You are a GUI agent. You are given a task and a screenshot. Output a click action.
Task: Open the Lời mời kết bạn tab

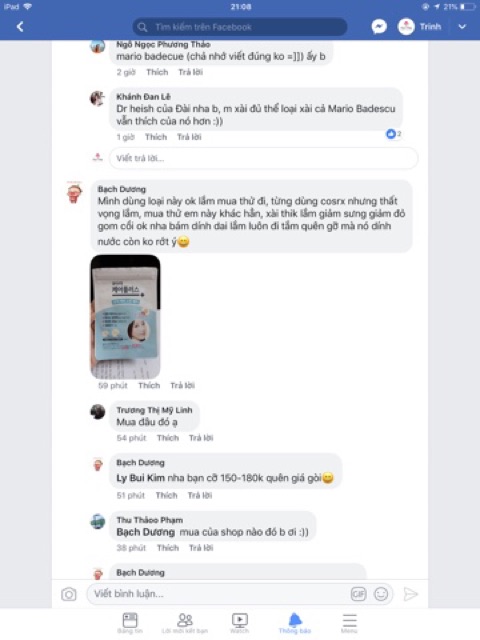click(x=184, y=623)
